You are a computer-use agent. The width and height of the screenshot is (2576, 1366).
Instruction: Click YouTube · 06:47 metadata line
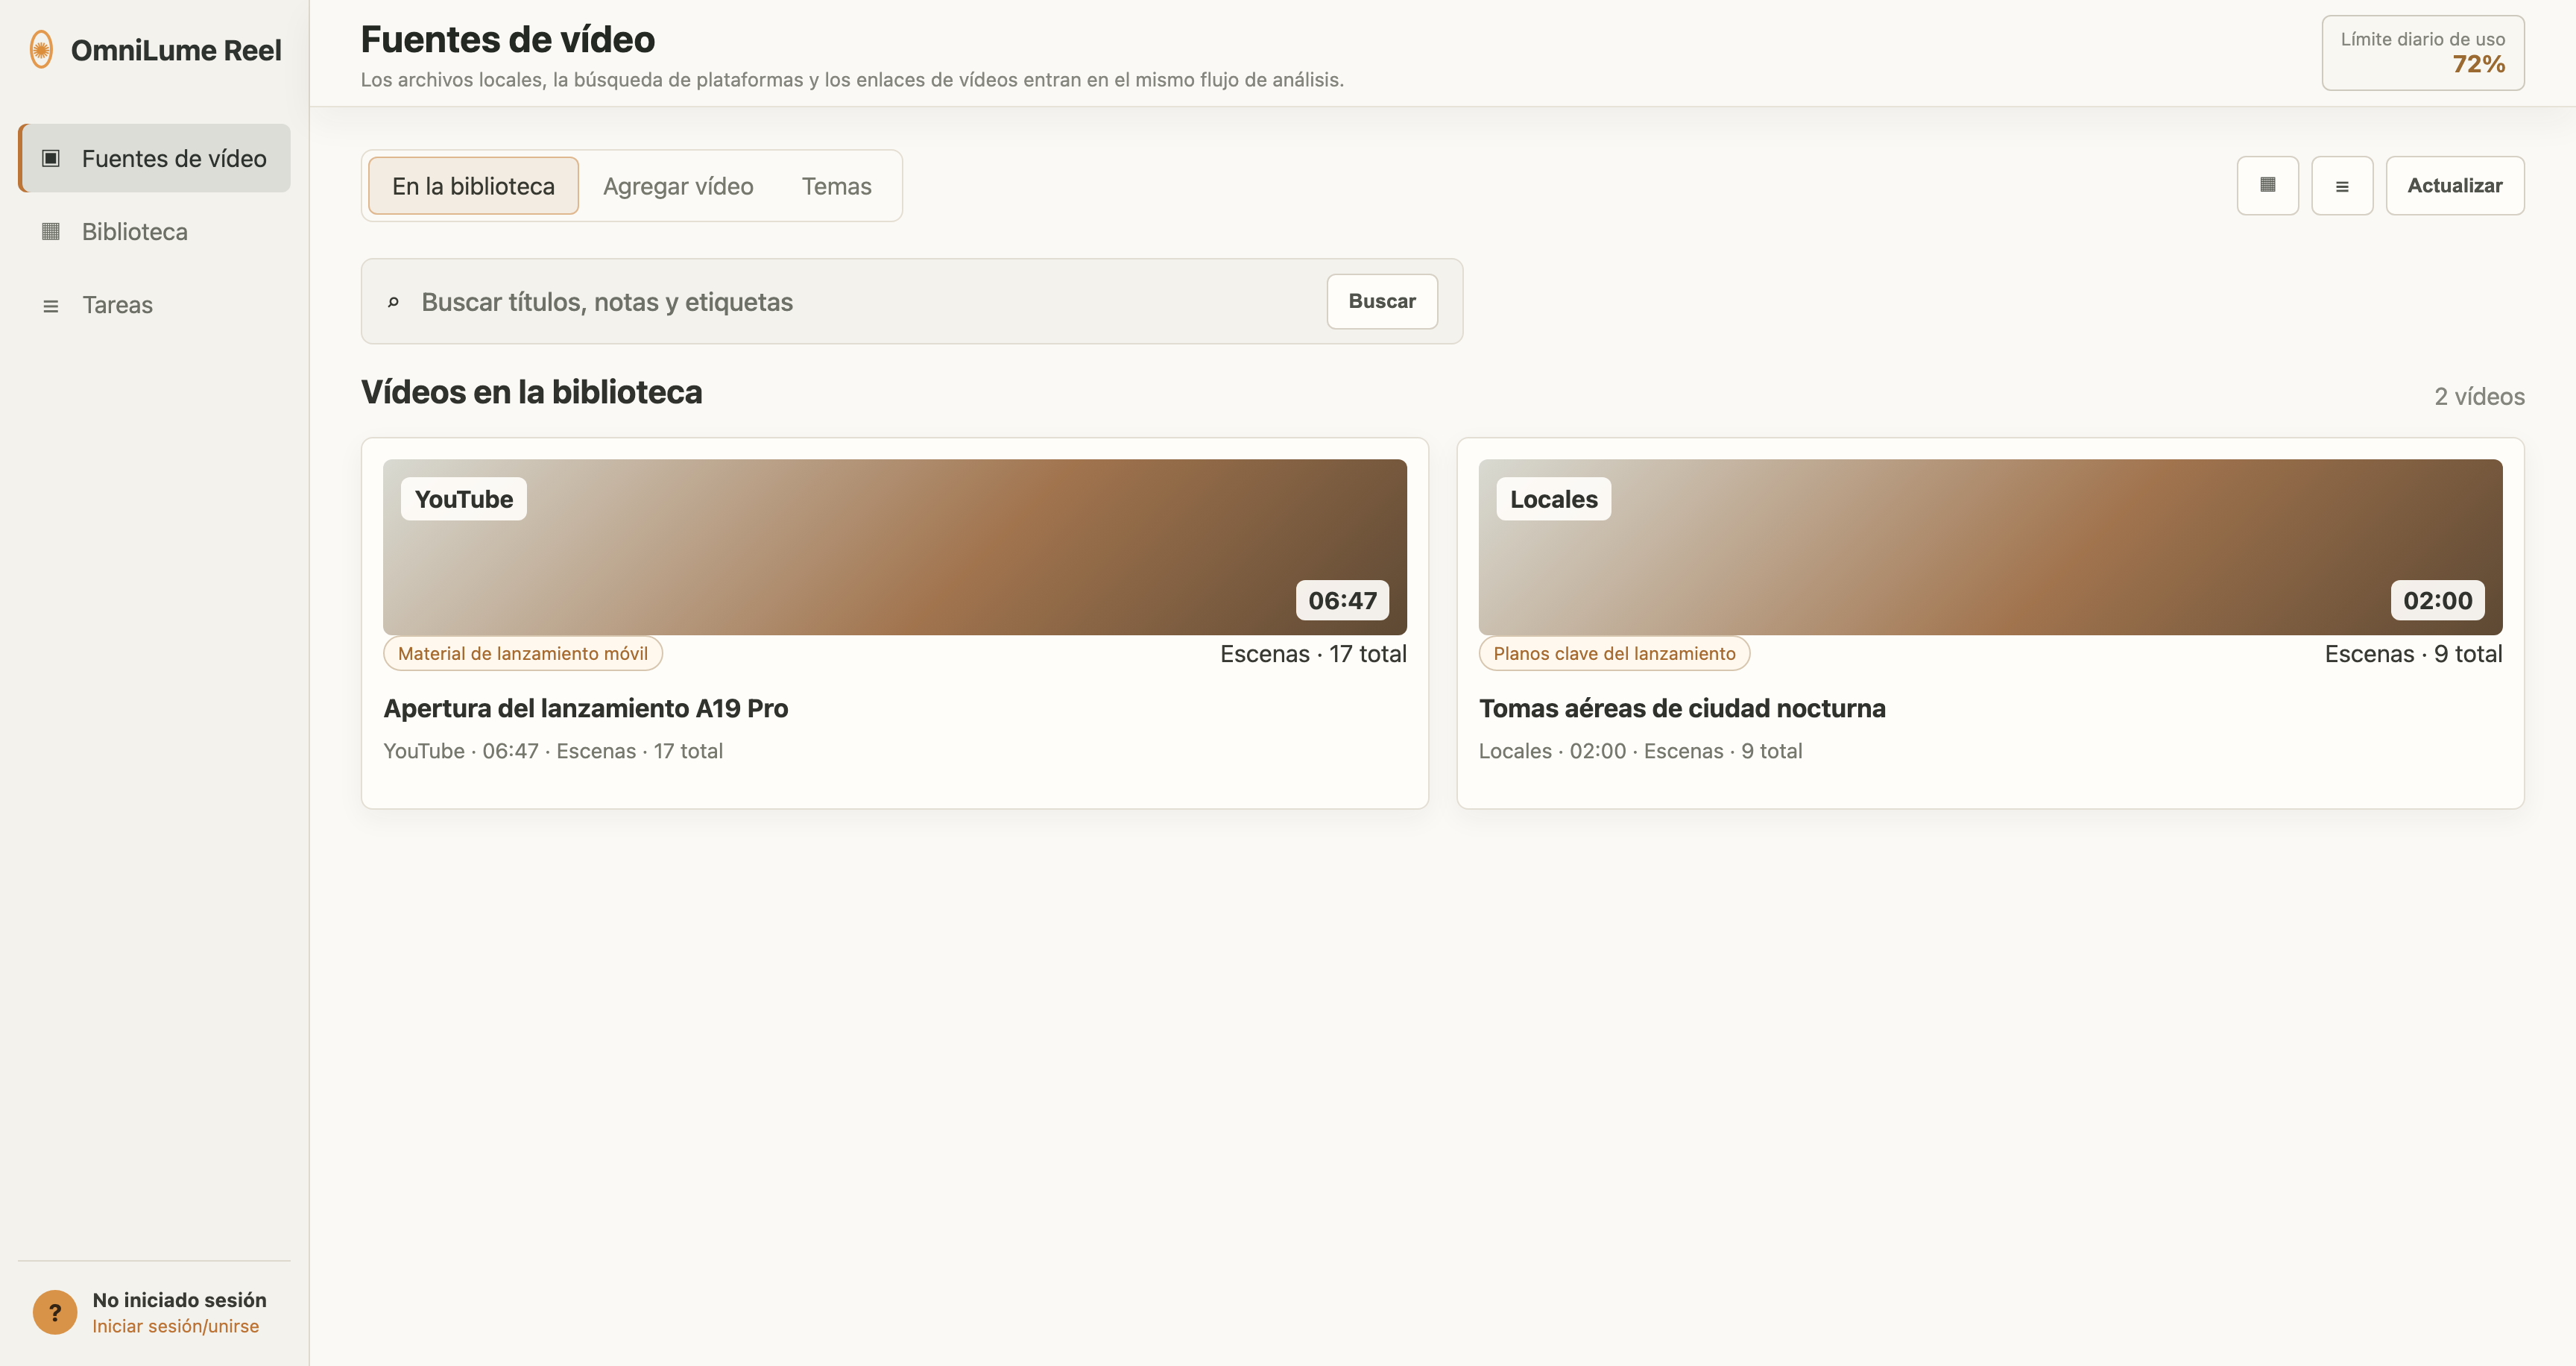point(553,751)
